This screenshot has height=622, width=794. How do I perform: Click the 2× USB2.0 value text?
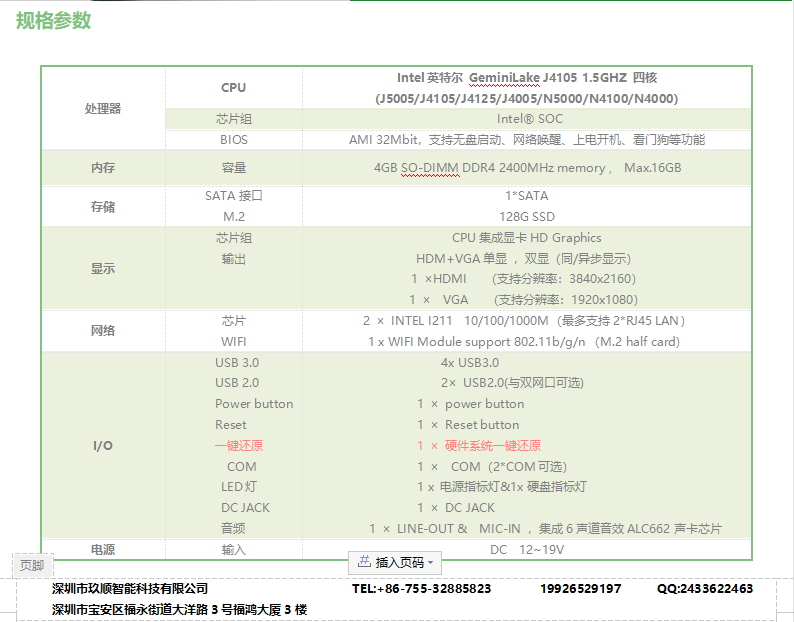pyautogui.click(x=512, y=383)
